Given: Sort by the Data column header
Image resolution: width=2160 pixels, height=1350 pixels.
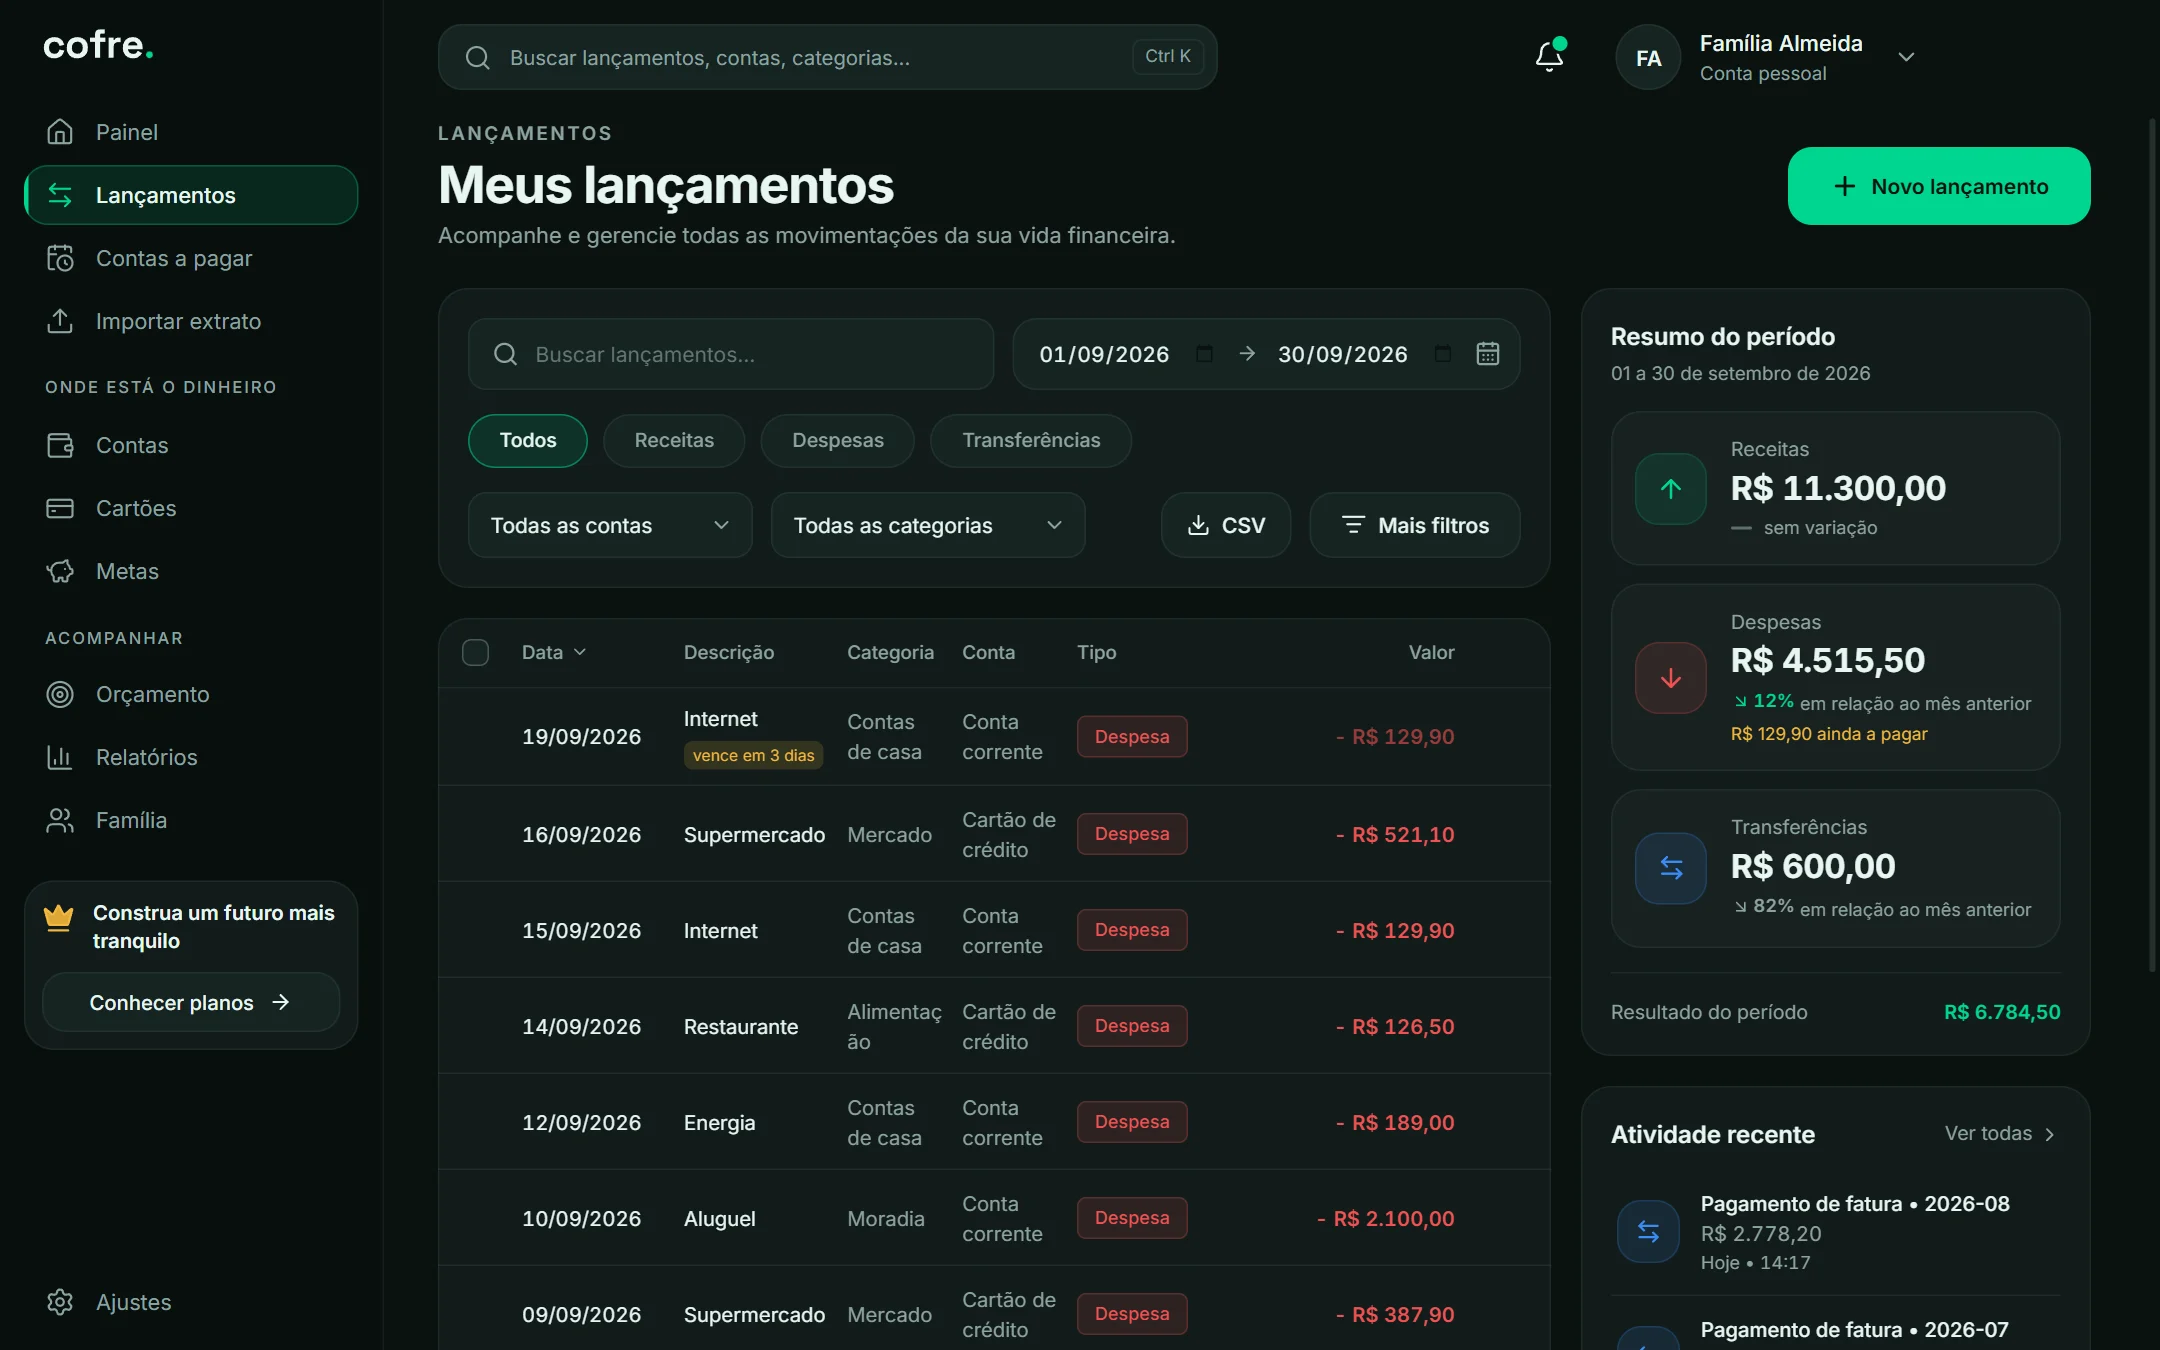Looking at the screenshot, I should pyautogui.click(x=554, y=652).
